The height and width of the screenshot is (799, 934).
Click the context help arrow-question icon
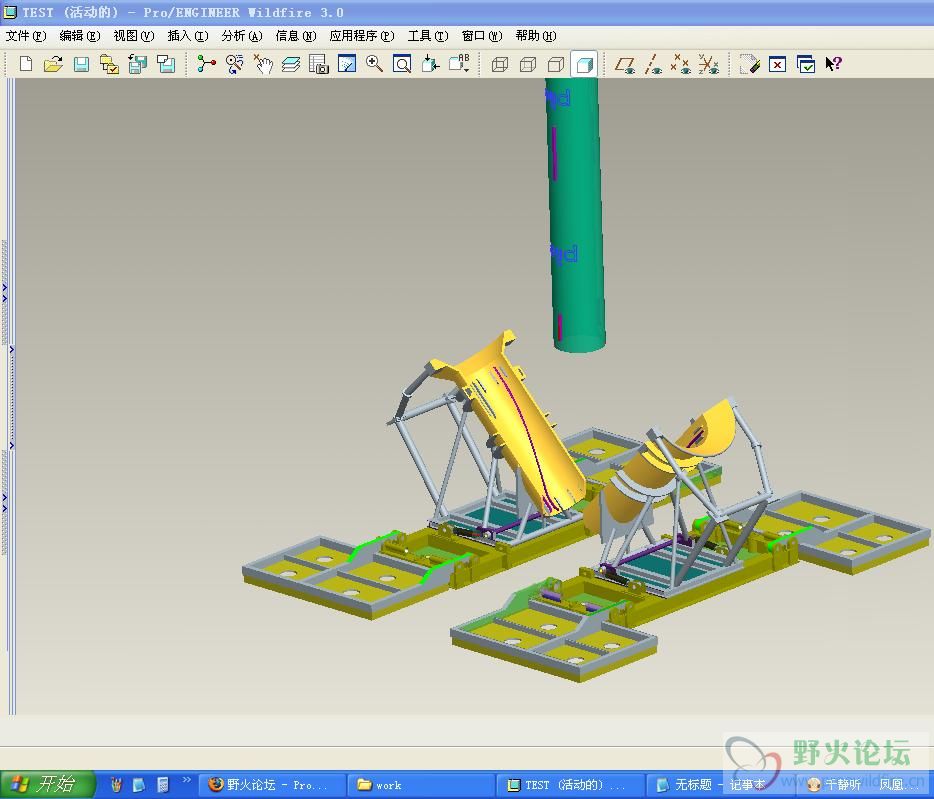tap(833, 64)
